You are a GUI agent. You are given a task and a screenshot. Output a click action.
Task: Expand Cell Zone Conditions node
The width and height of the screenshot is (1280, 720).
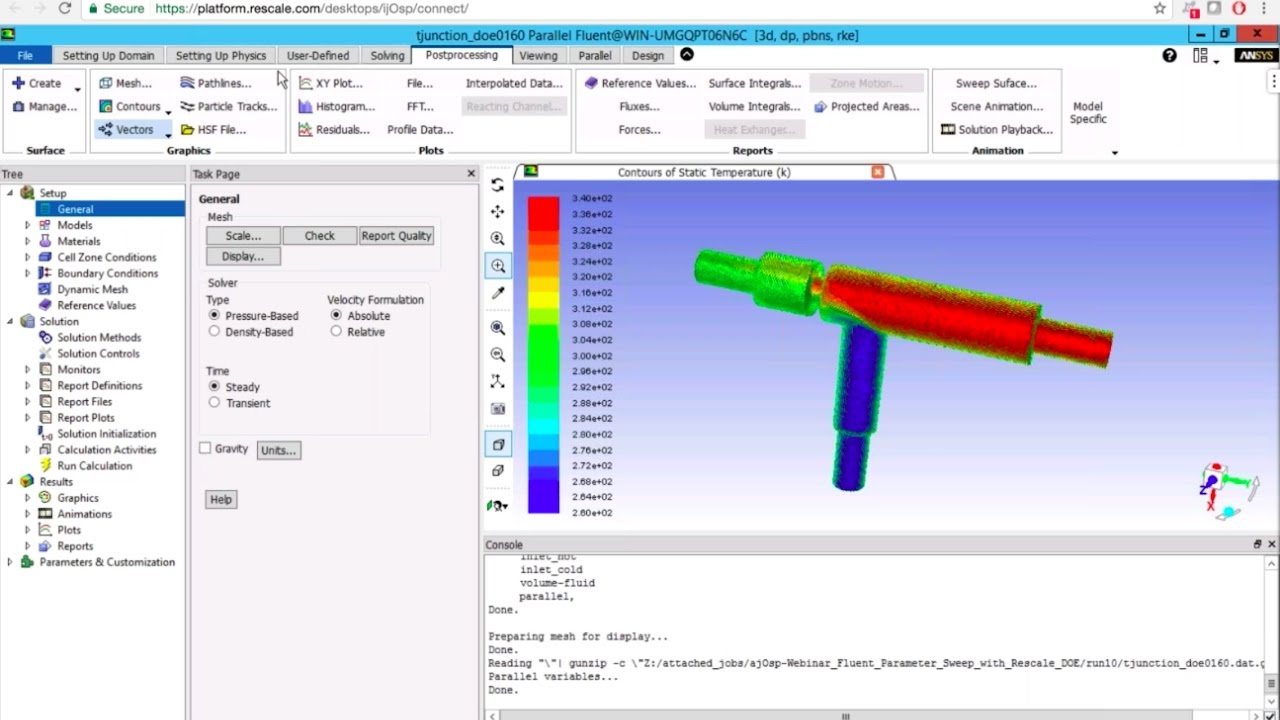(x=27, y=257)
